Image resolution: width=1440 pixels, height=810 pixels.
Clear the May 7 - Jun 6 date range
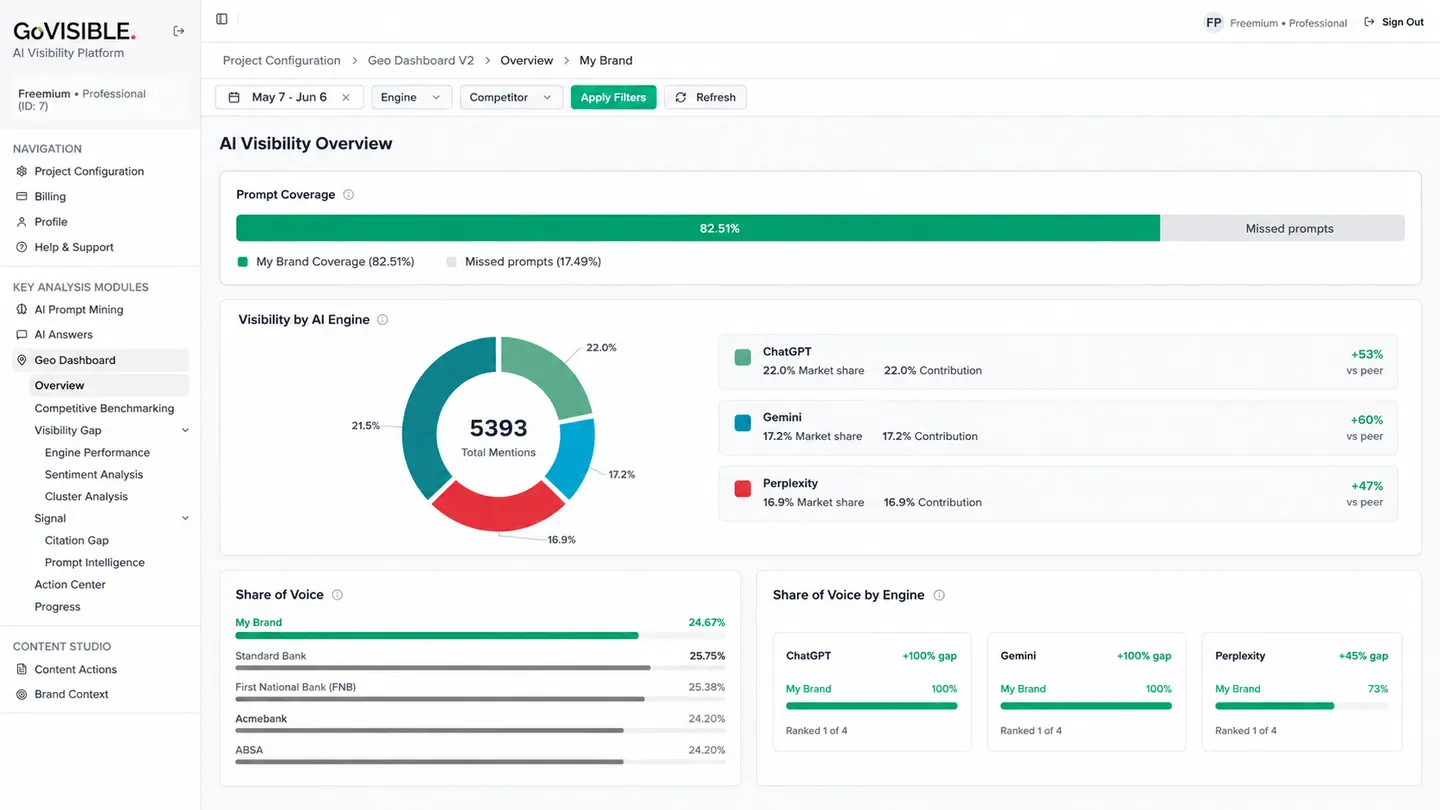pyautogui.click(x=346, y=97)
